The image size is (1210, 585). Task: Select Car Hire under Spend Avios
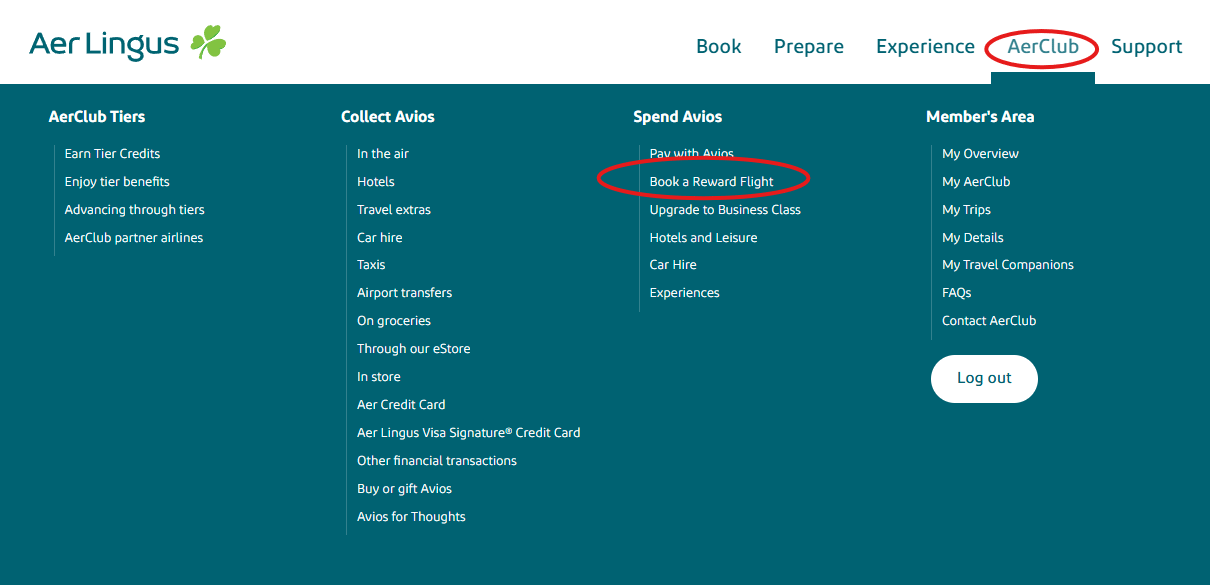(x=673, y=265)
